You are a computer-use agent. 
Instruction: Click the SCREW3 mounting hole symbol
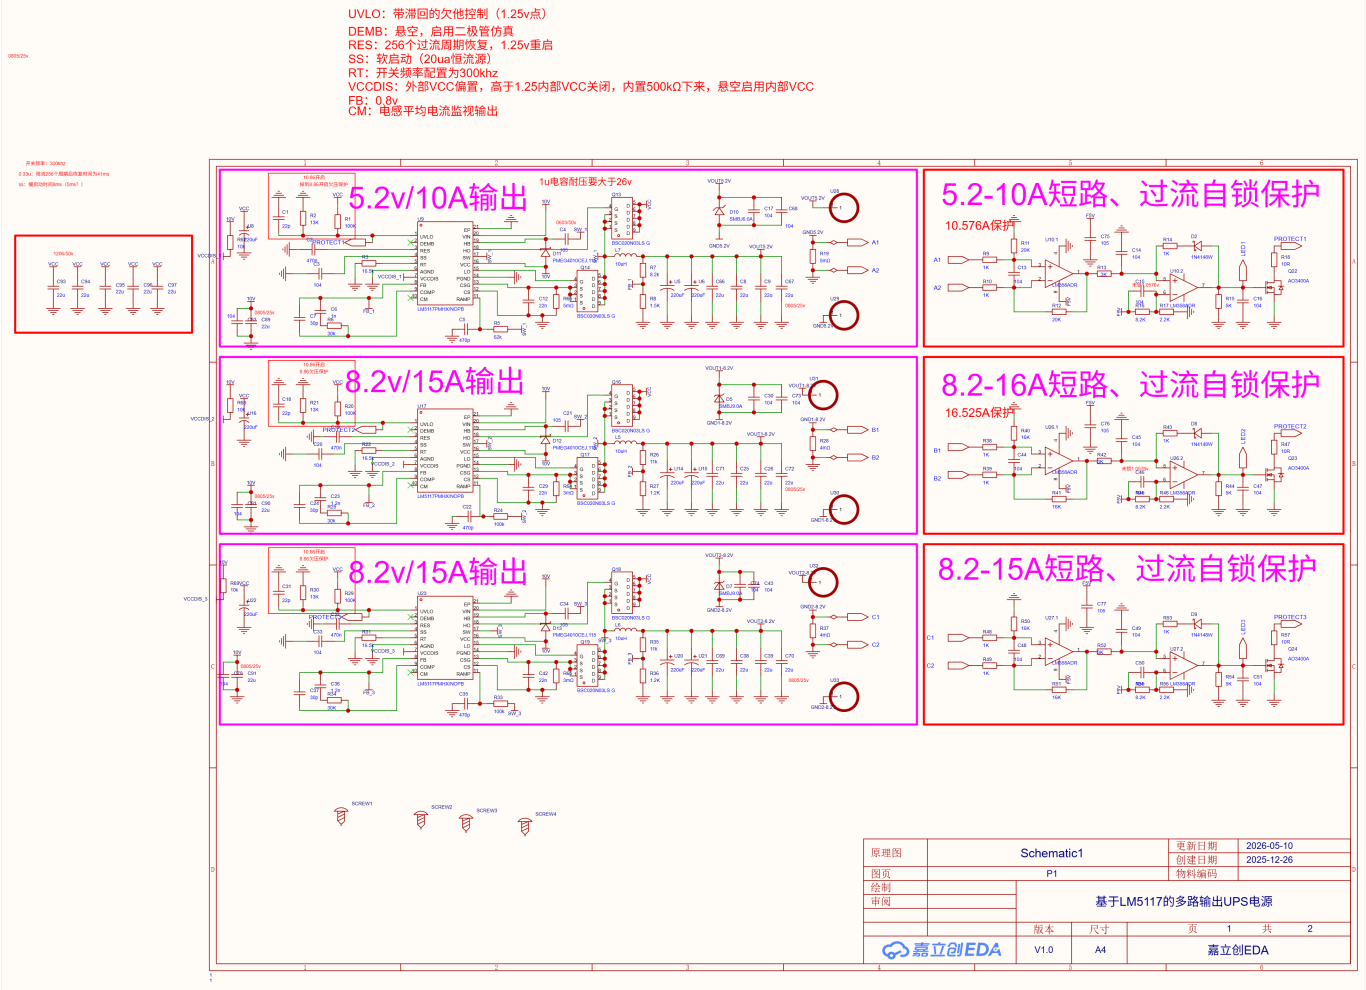click(x=466, y=823)
